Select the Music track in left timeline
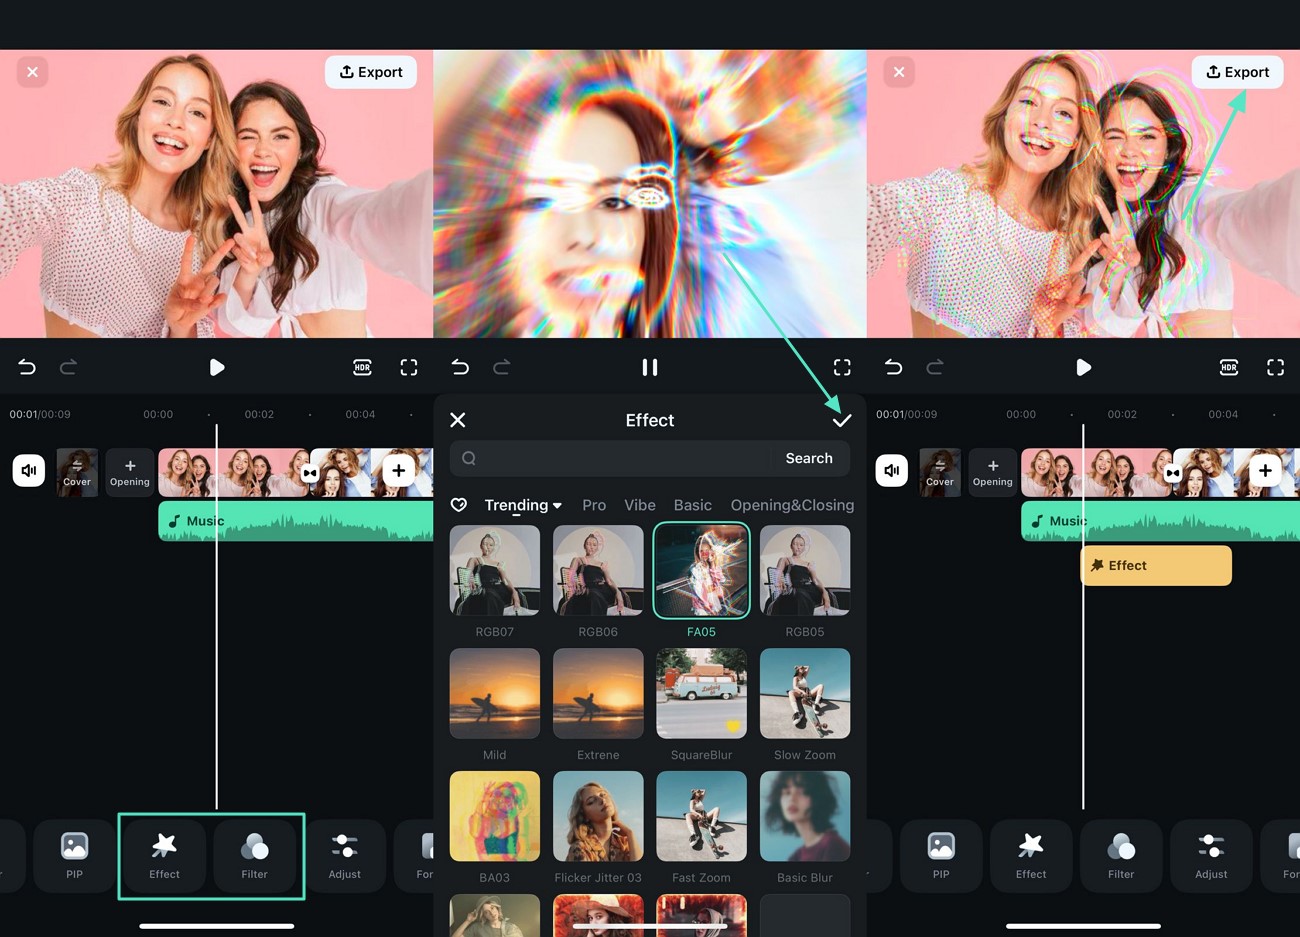 click(296, 521)
